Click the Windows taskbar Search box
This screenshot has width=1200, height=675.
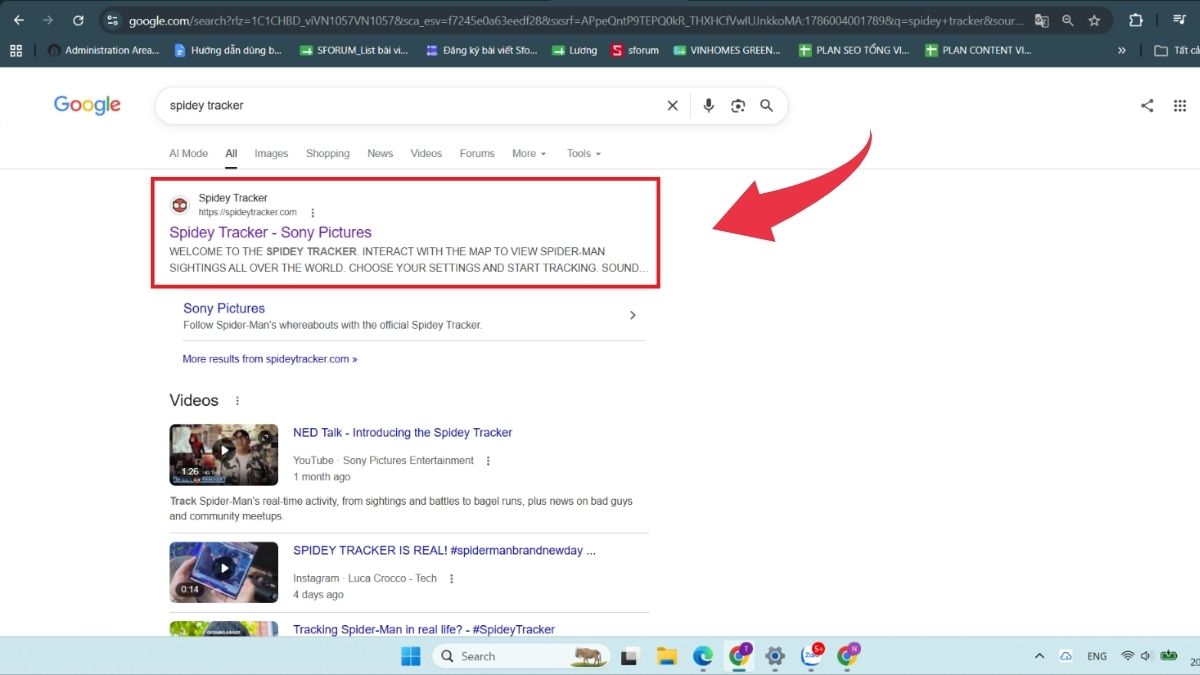pos(522,656)
